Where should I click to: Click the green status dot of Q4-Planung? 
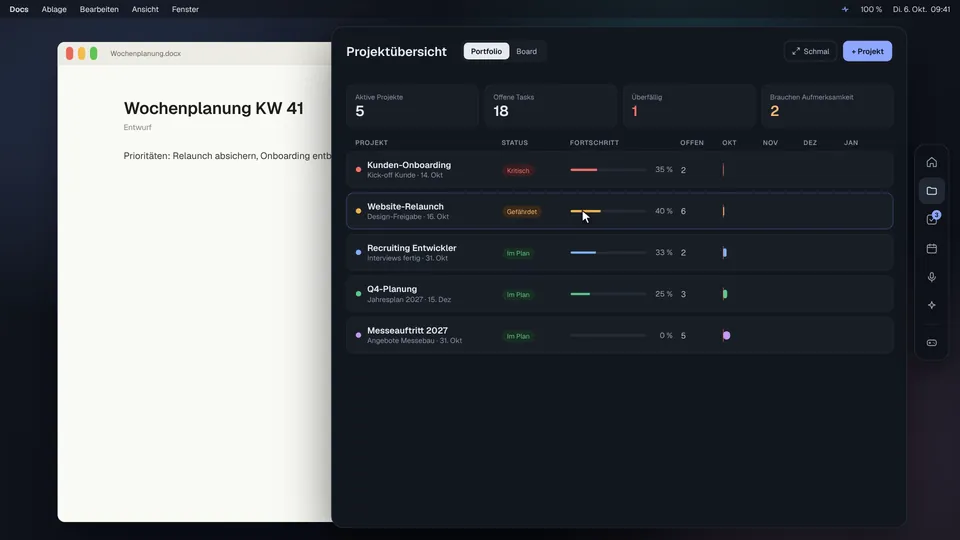358,294
